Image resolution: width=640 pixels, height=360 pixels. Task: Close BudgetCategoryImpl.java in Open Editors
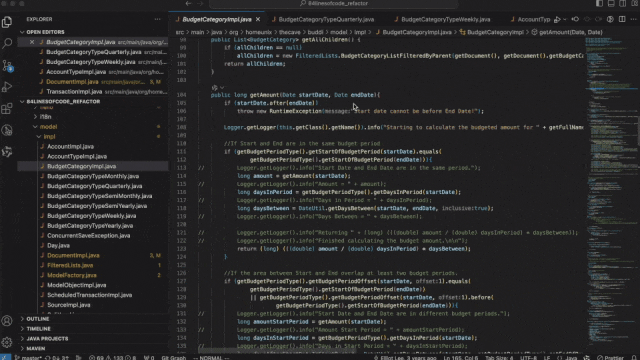pyautogui.click(x=32, y=42)
